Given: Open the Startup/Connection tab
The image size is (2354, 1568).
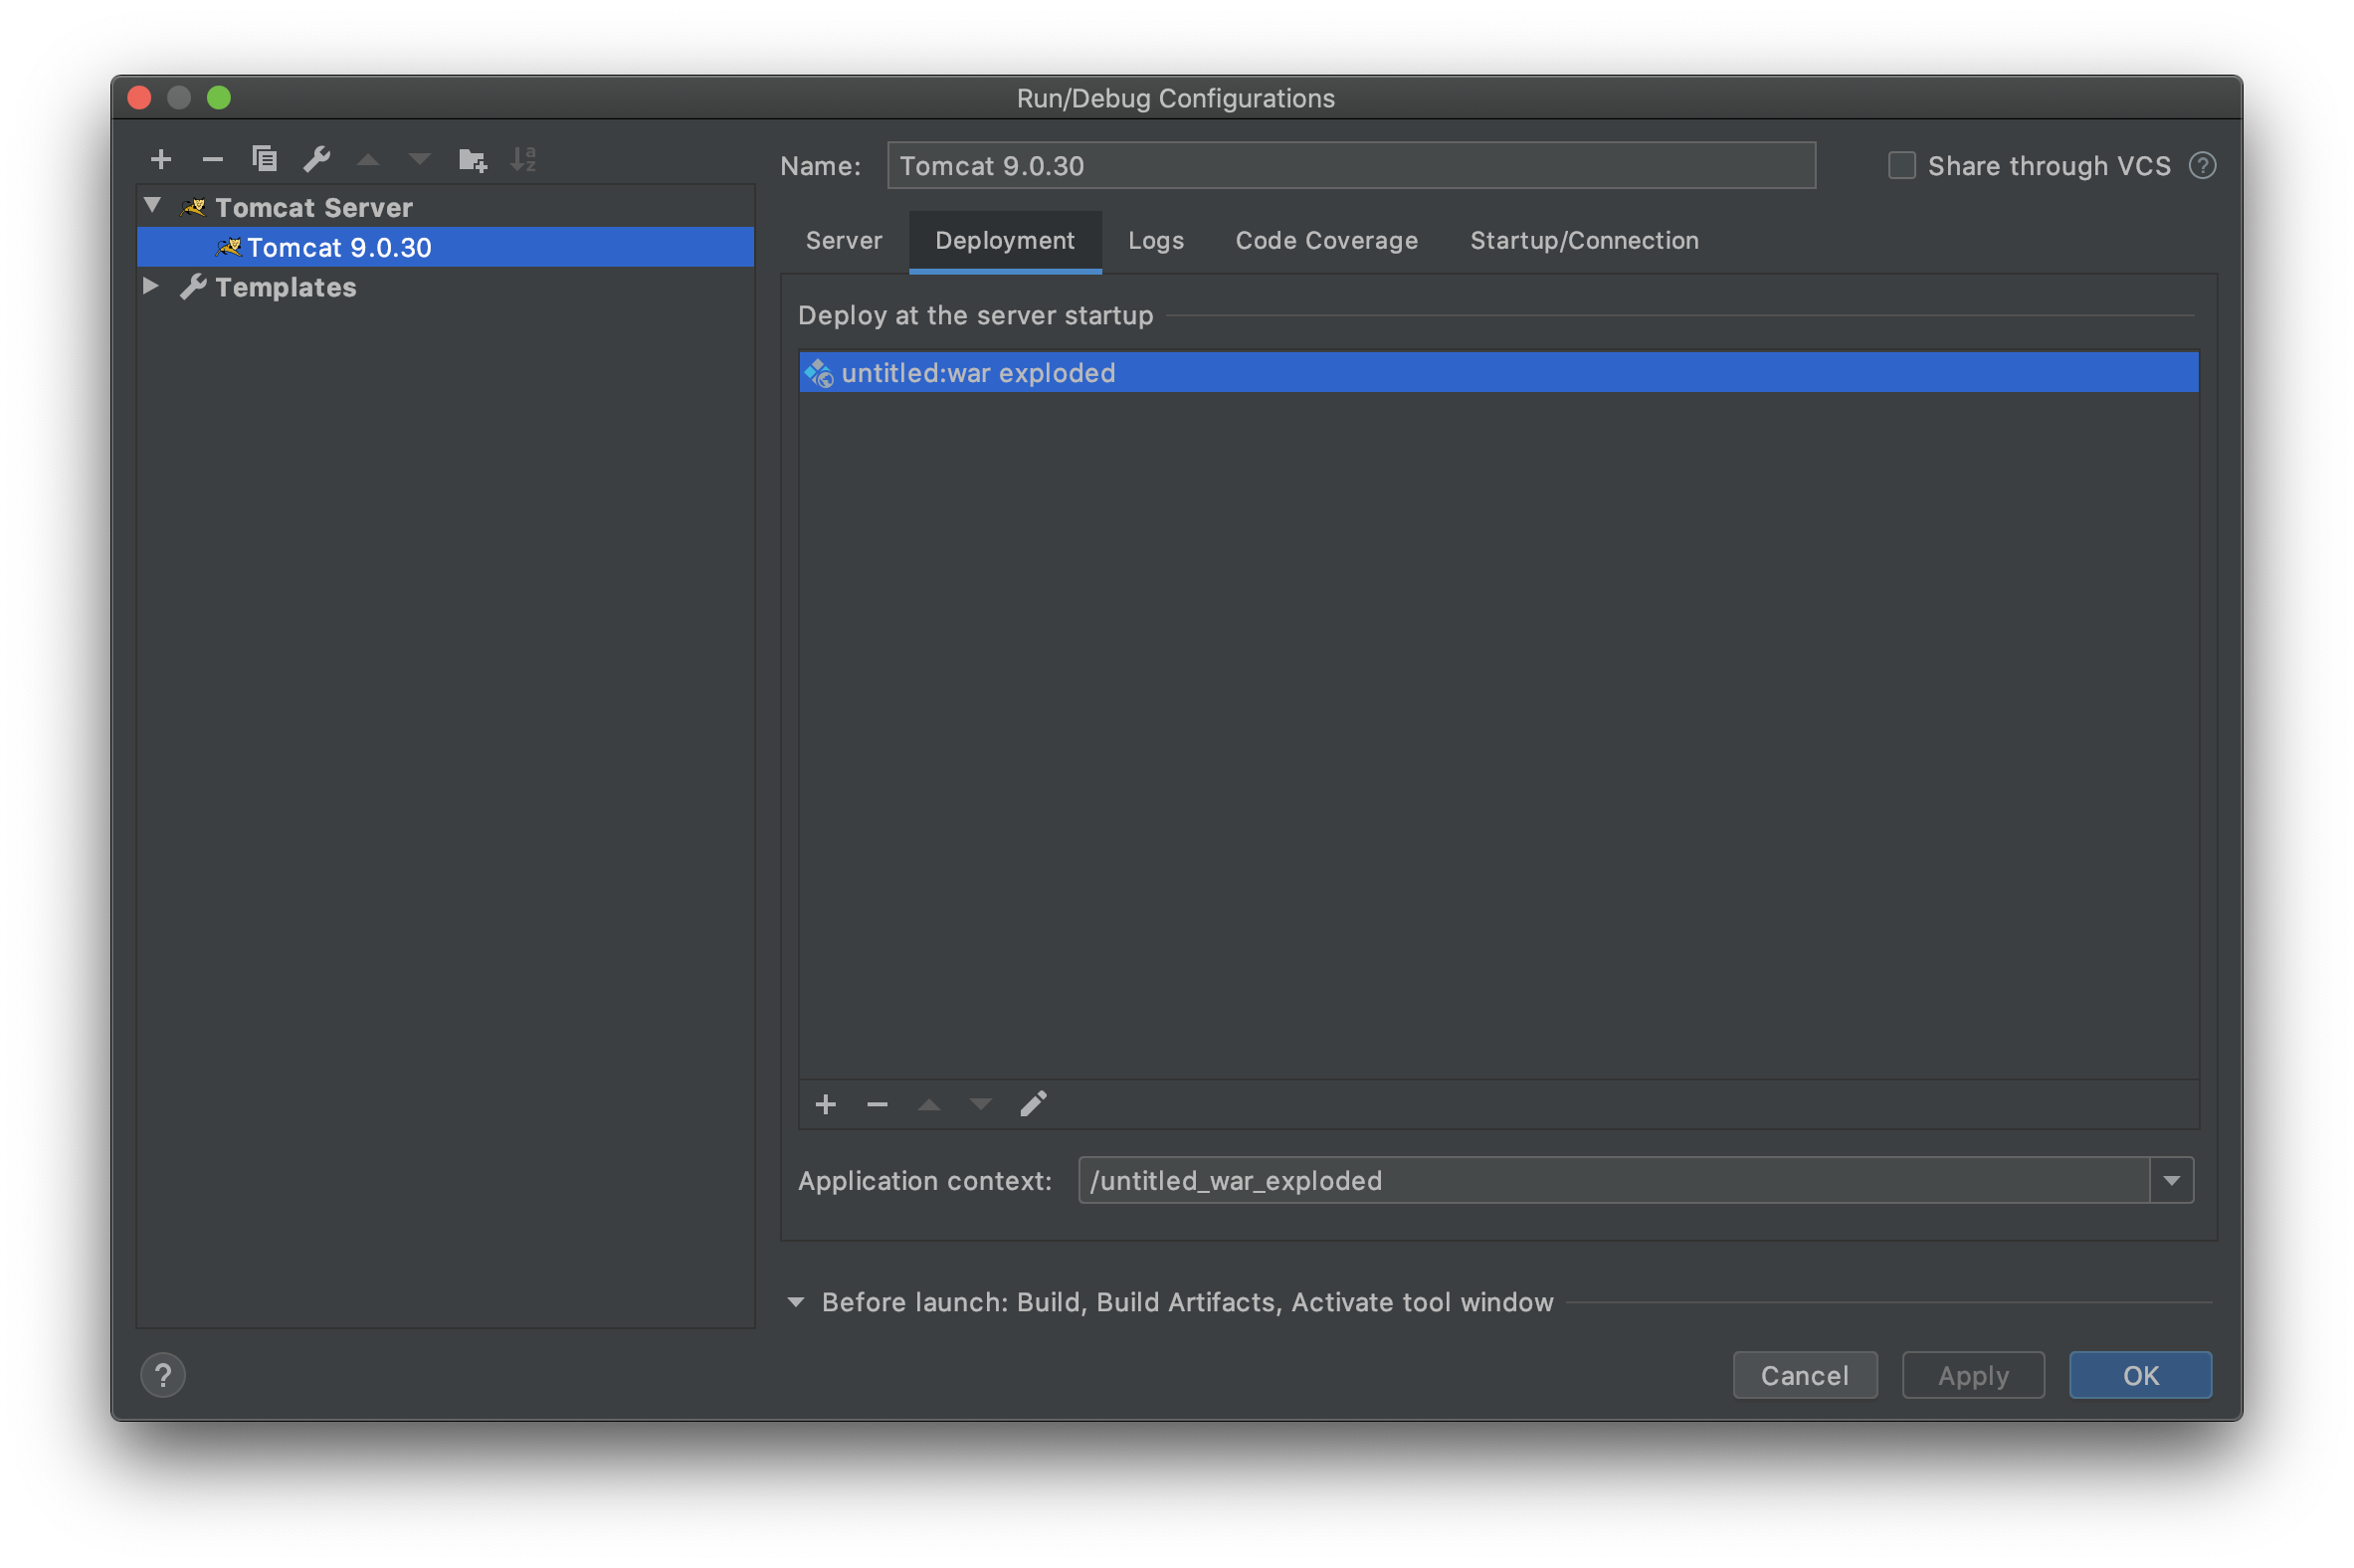Looking at the screenshot, I should click(1583, 241).
